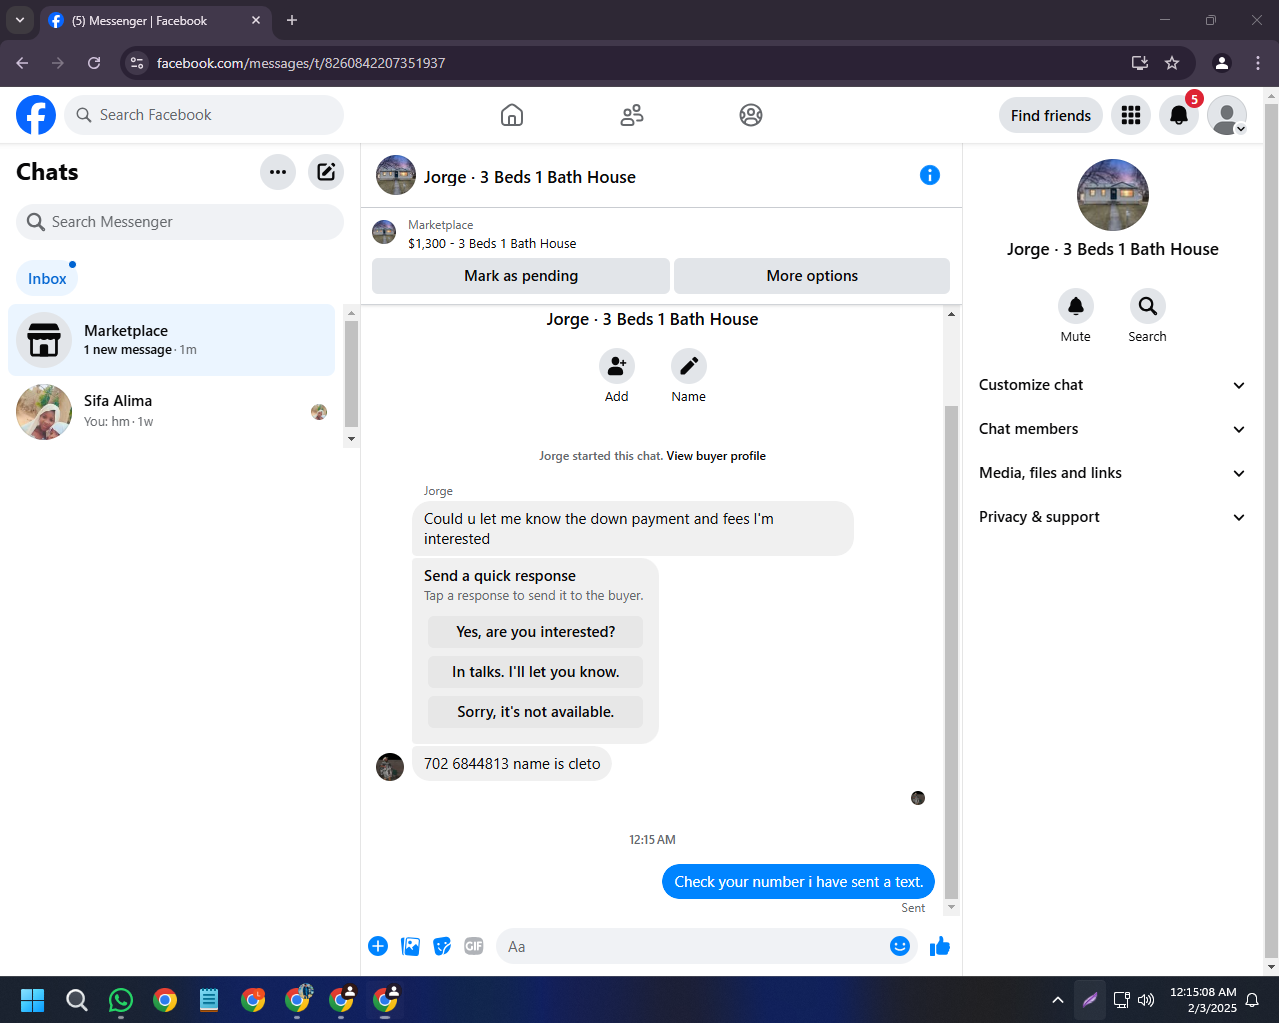Send quick response 'Sorry, it's not available.'
Viewport: 1279px width, 1023px height.
click(x=536, y=712)
